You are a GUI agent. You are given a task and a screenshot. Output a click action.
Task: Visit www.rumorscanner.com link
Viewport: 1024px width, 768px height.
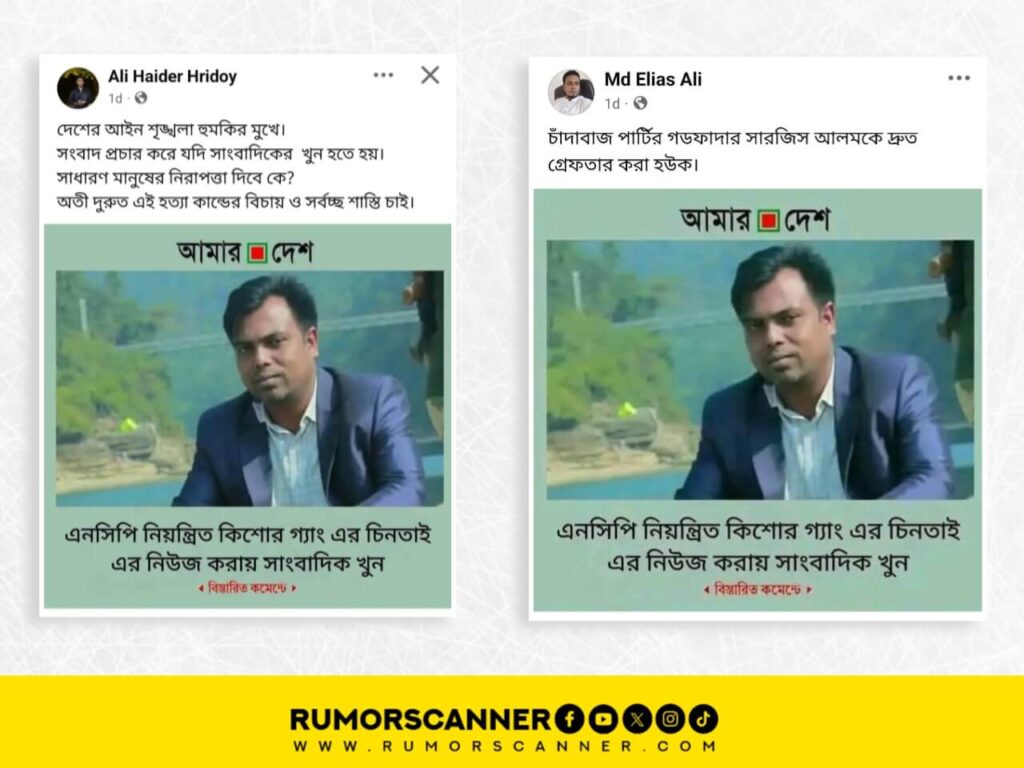(x=504, y=746)
